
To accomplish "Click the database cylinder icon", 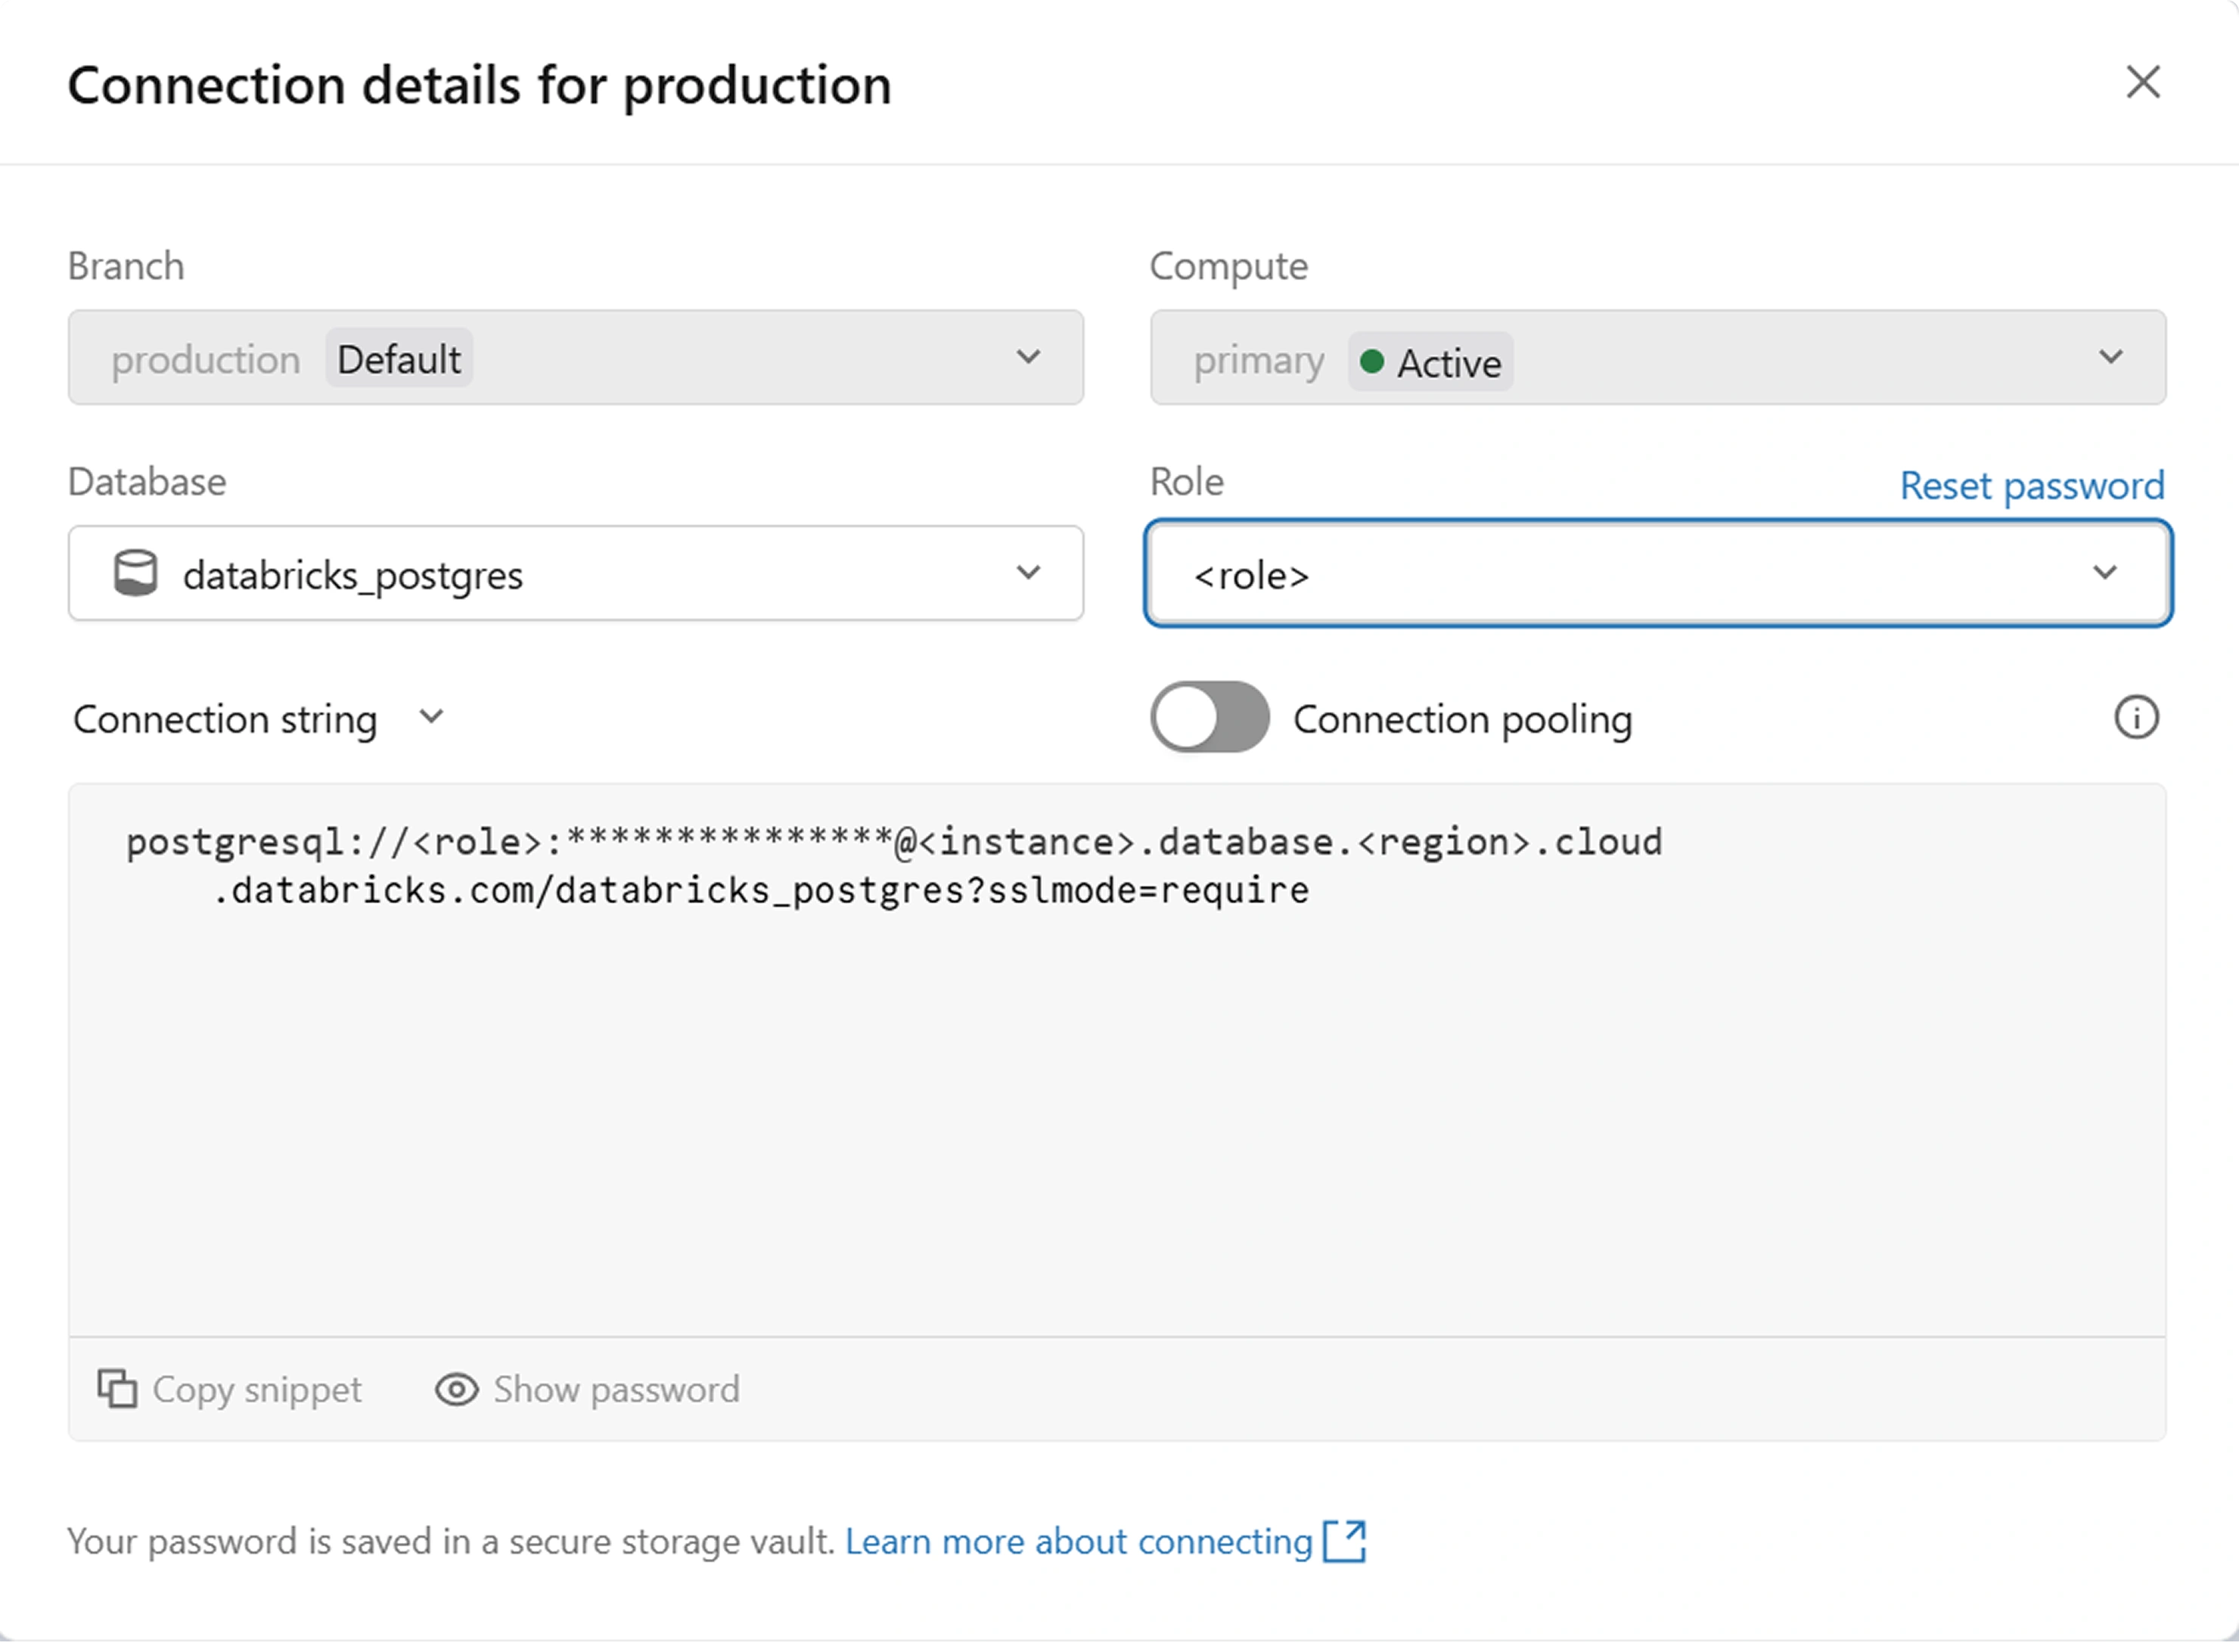I will 135,573.
